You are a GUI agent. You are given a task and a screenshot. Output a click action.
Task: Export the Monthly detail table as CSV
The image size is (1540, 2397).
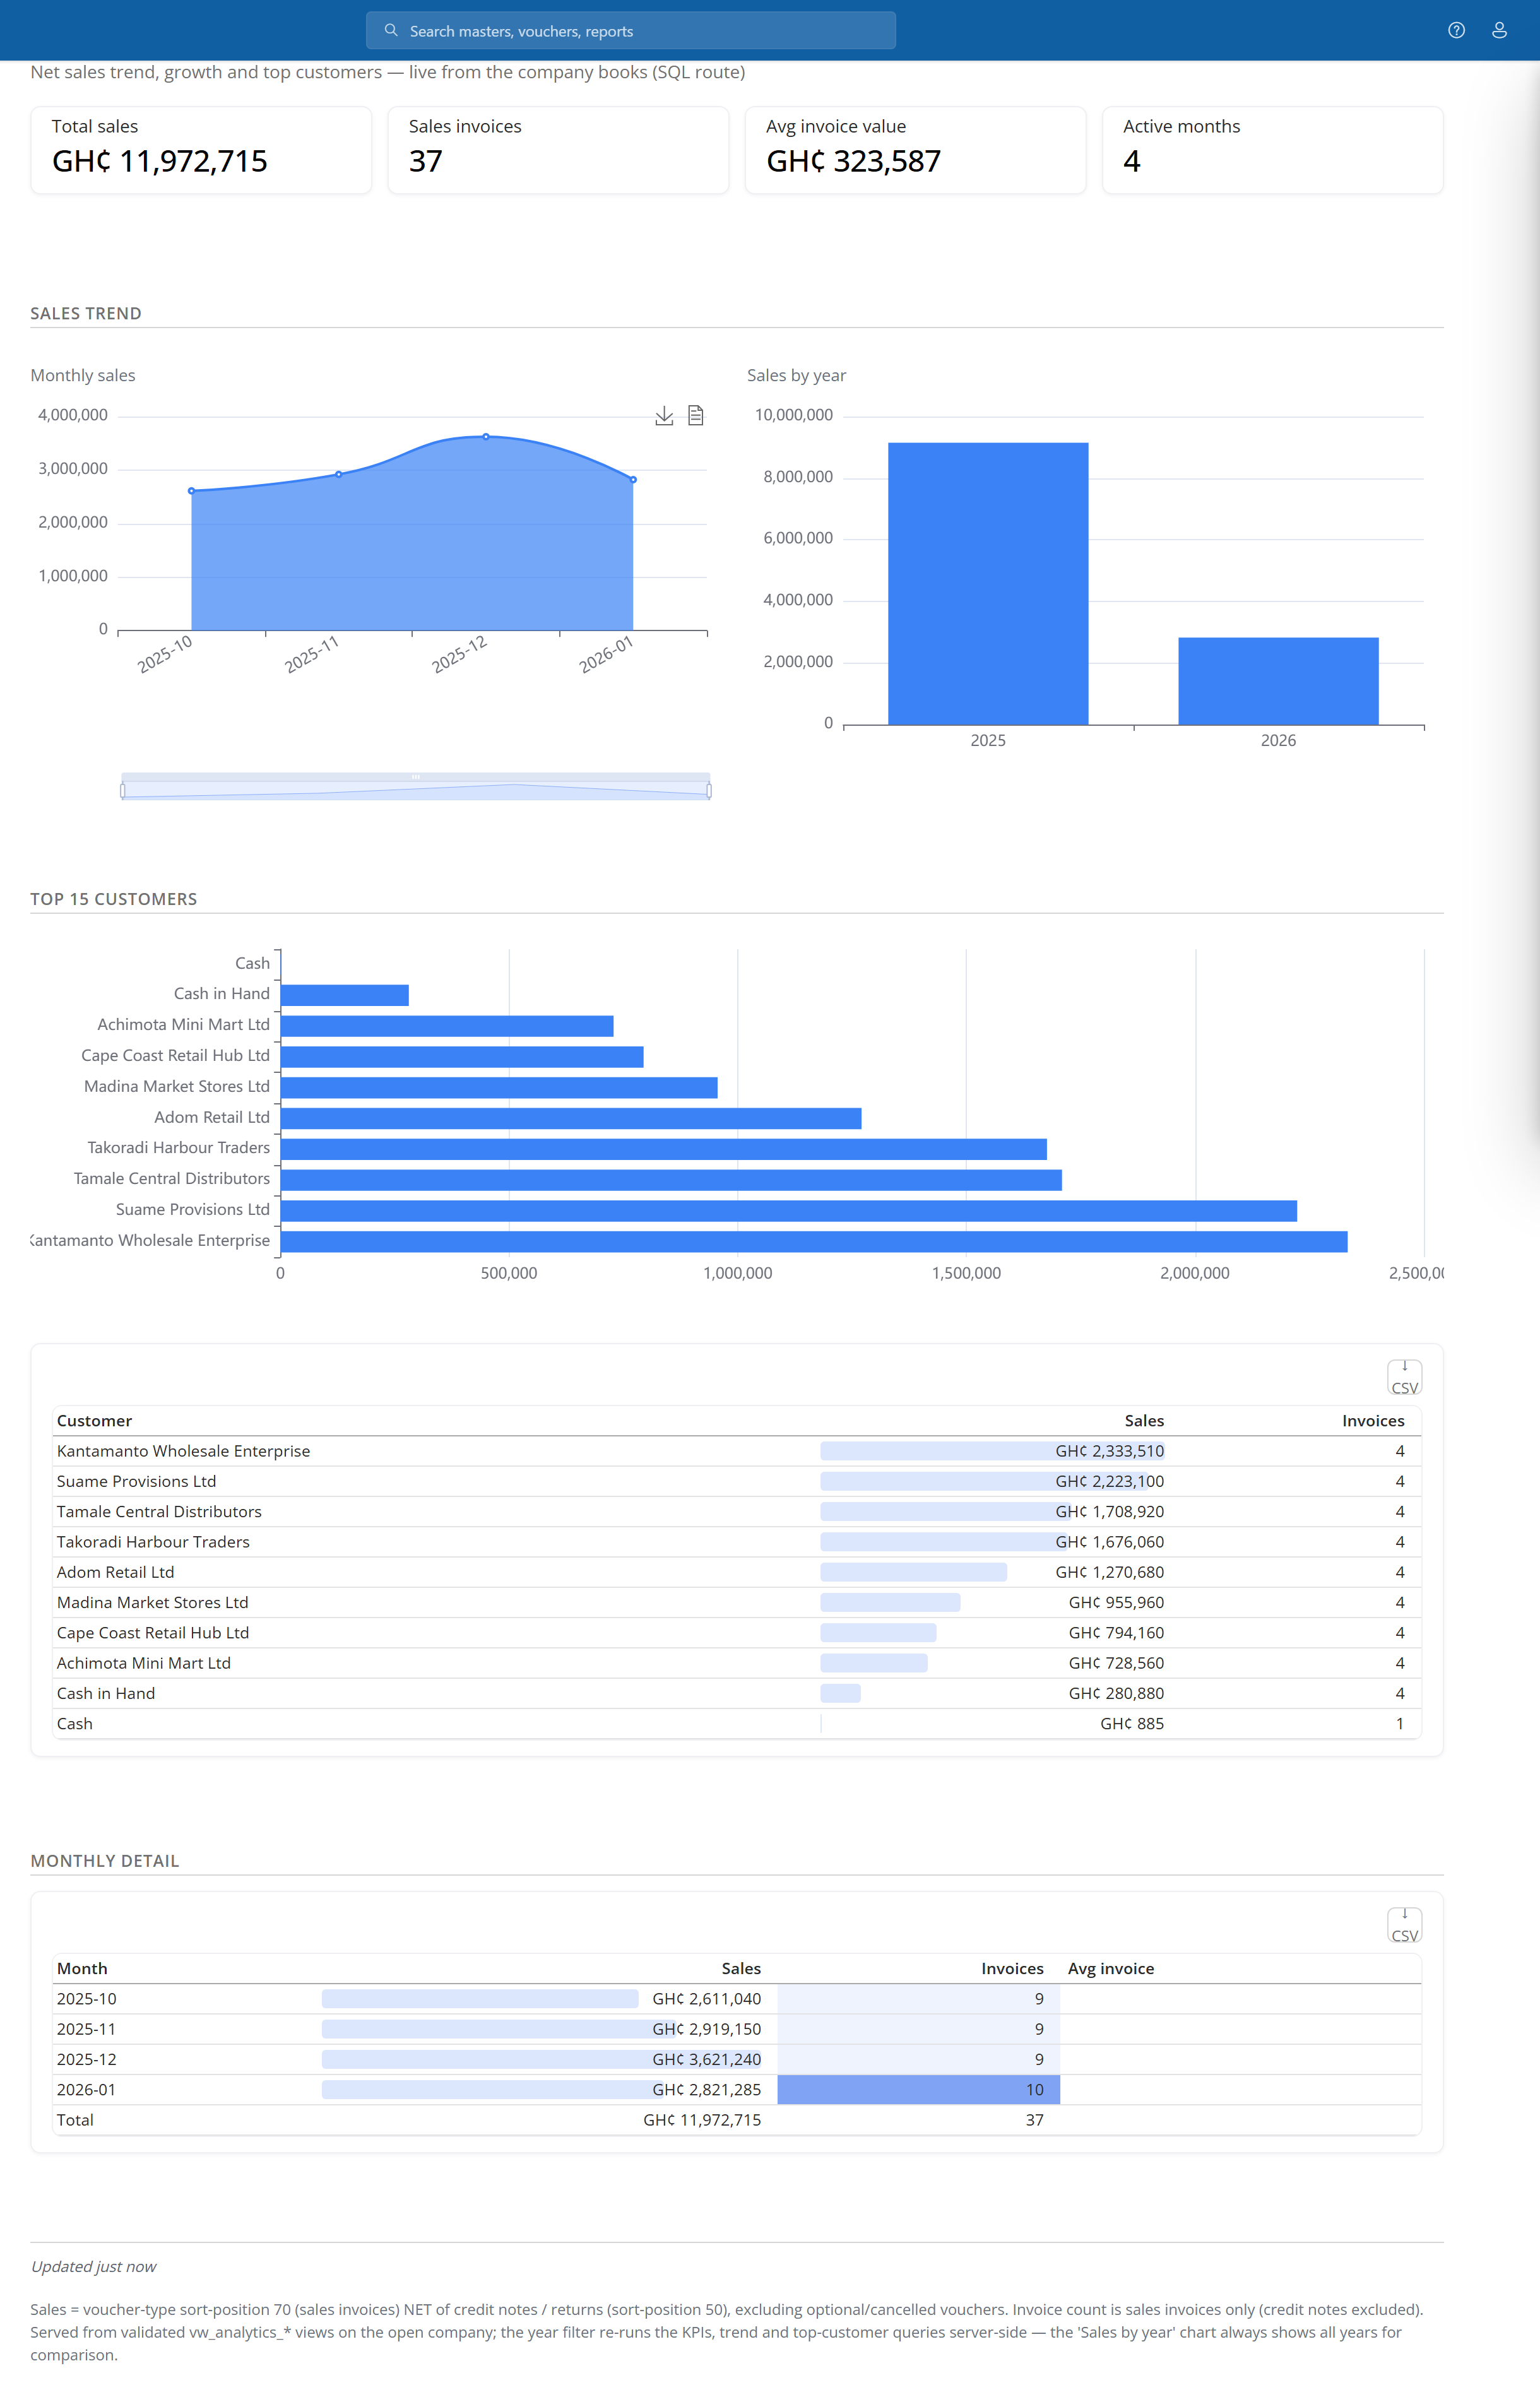point(1404,1925)
